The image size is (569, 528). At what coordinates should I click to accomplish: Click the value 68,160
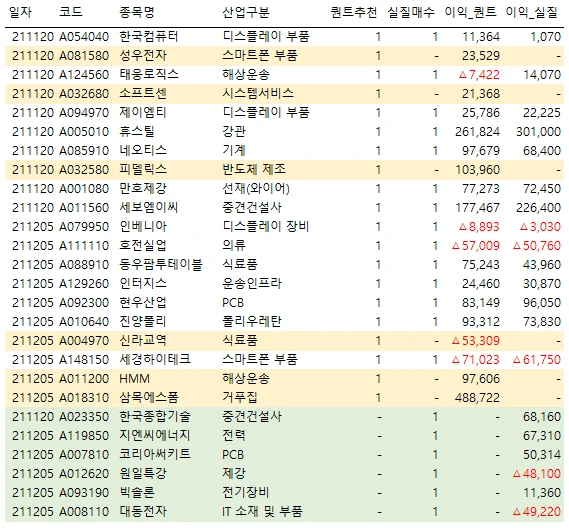[542, 417]
